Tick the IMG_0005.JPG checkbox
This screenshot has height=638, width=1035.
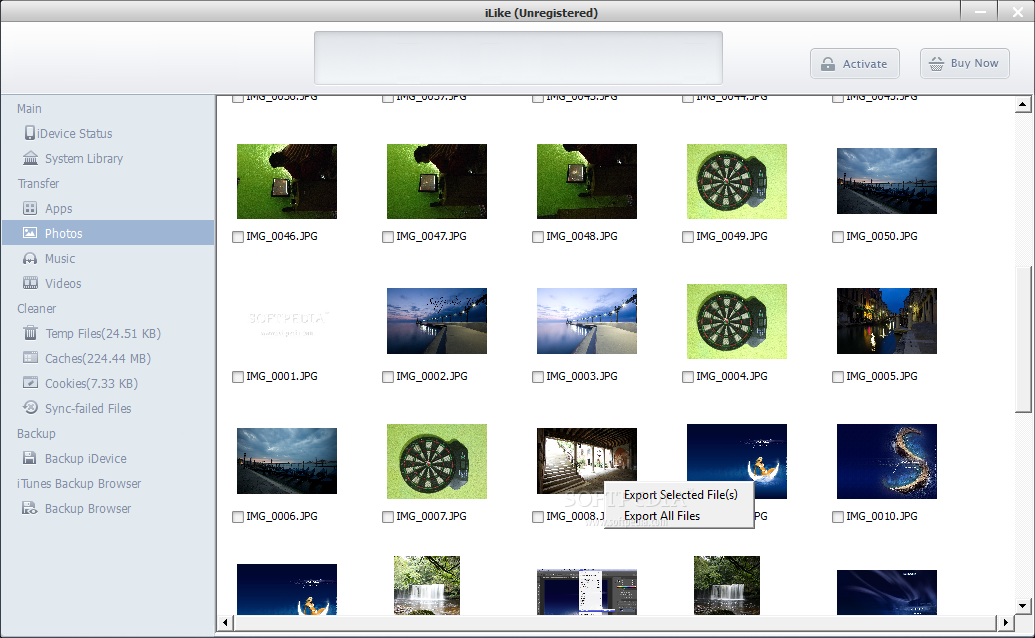(838, 377)
